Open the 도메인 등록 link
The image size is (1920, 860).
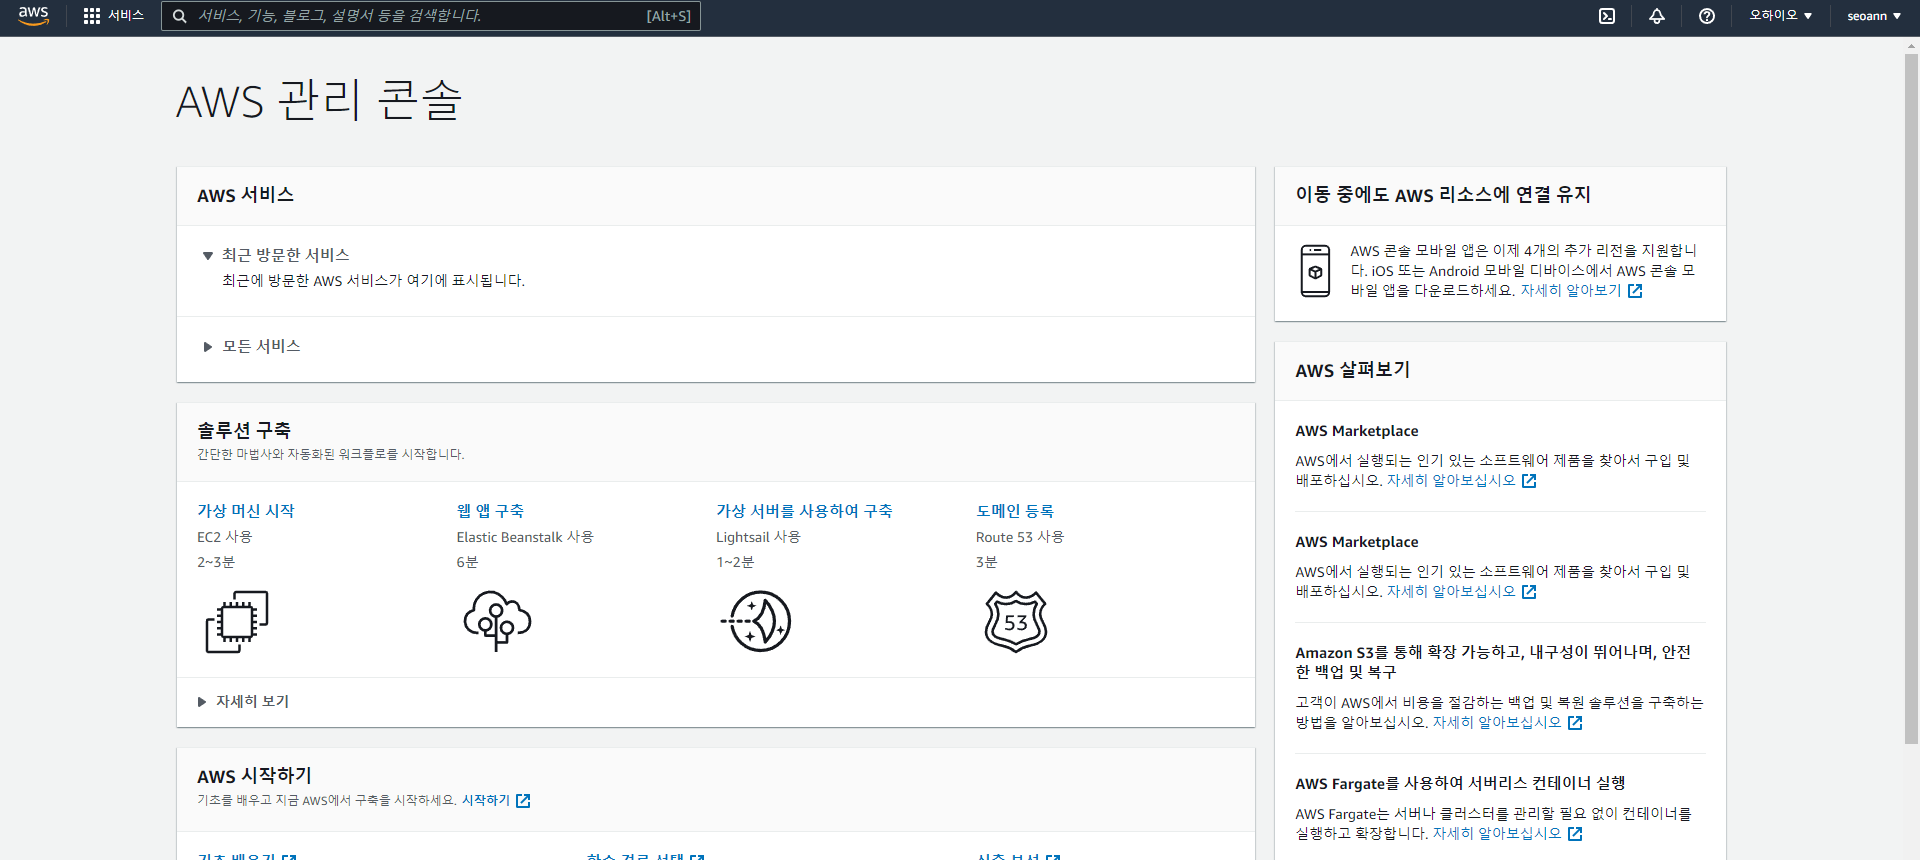[x=1015, y=511]
